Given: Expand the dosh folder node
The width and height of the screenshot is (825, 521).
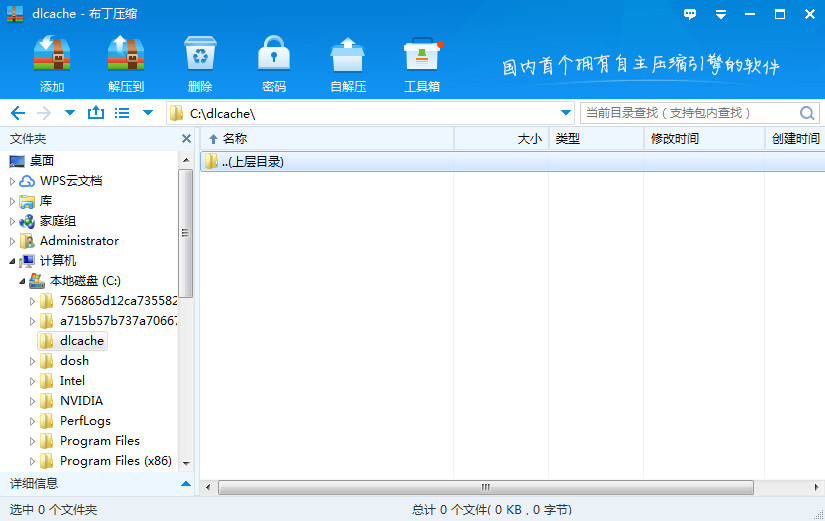Looking at the screenshot, I should pos(32,361).
